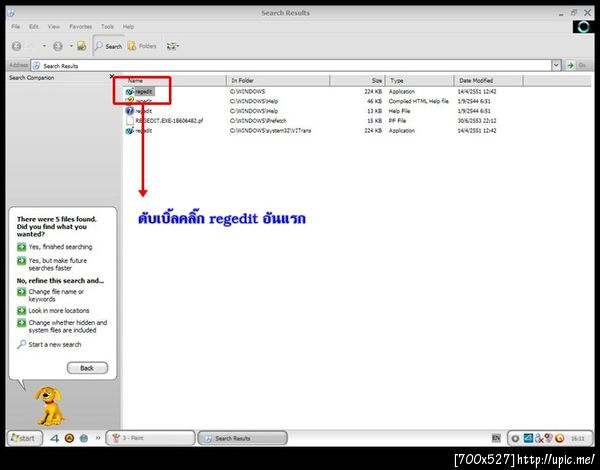Open the Help menu
600x470 pixels.
click(x=128, y=27)
